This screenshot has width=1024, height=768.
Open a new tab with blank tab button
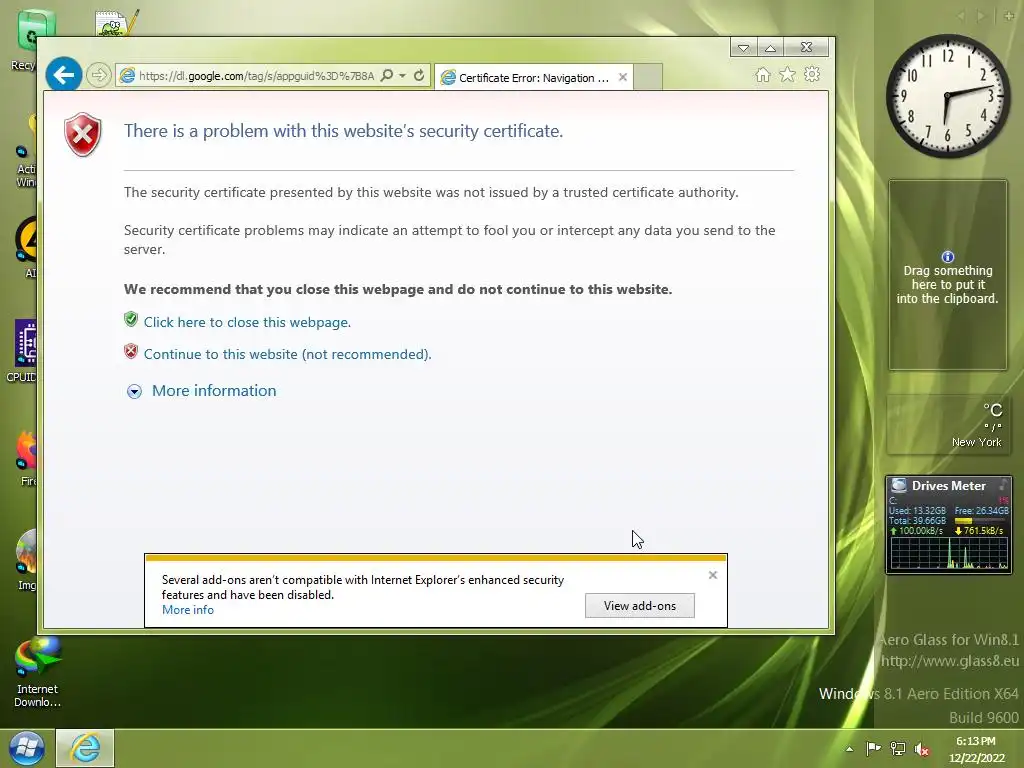point(648,77)
